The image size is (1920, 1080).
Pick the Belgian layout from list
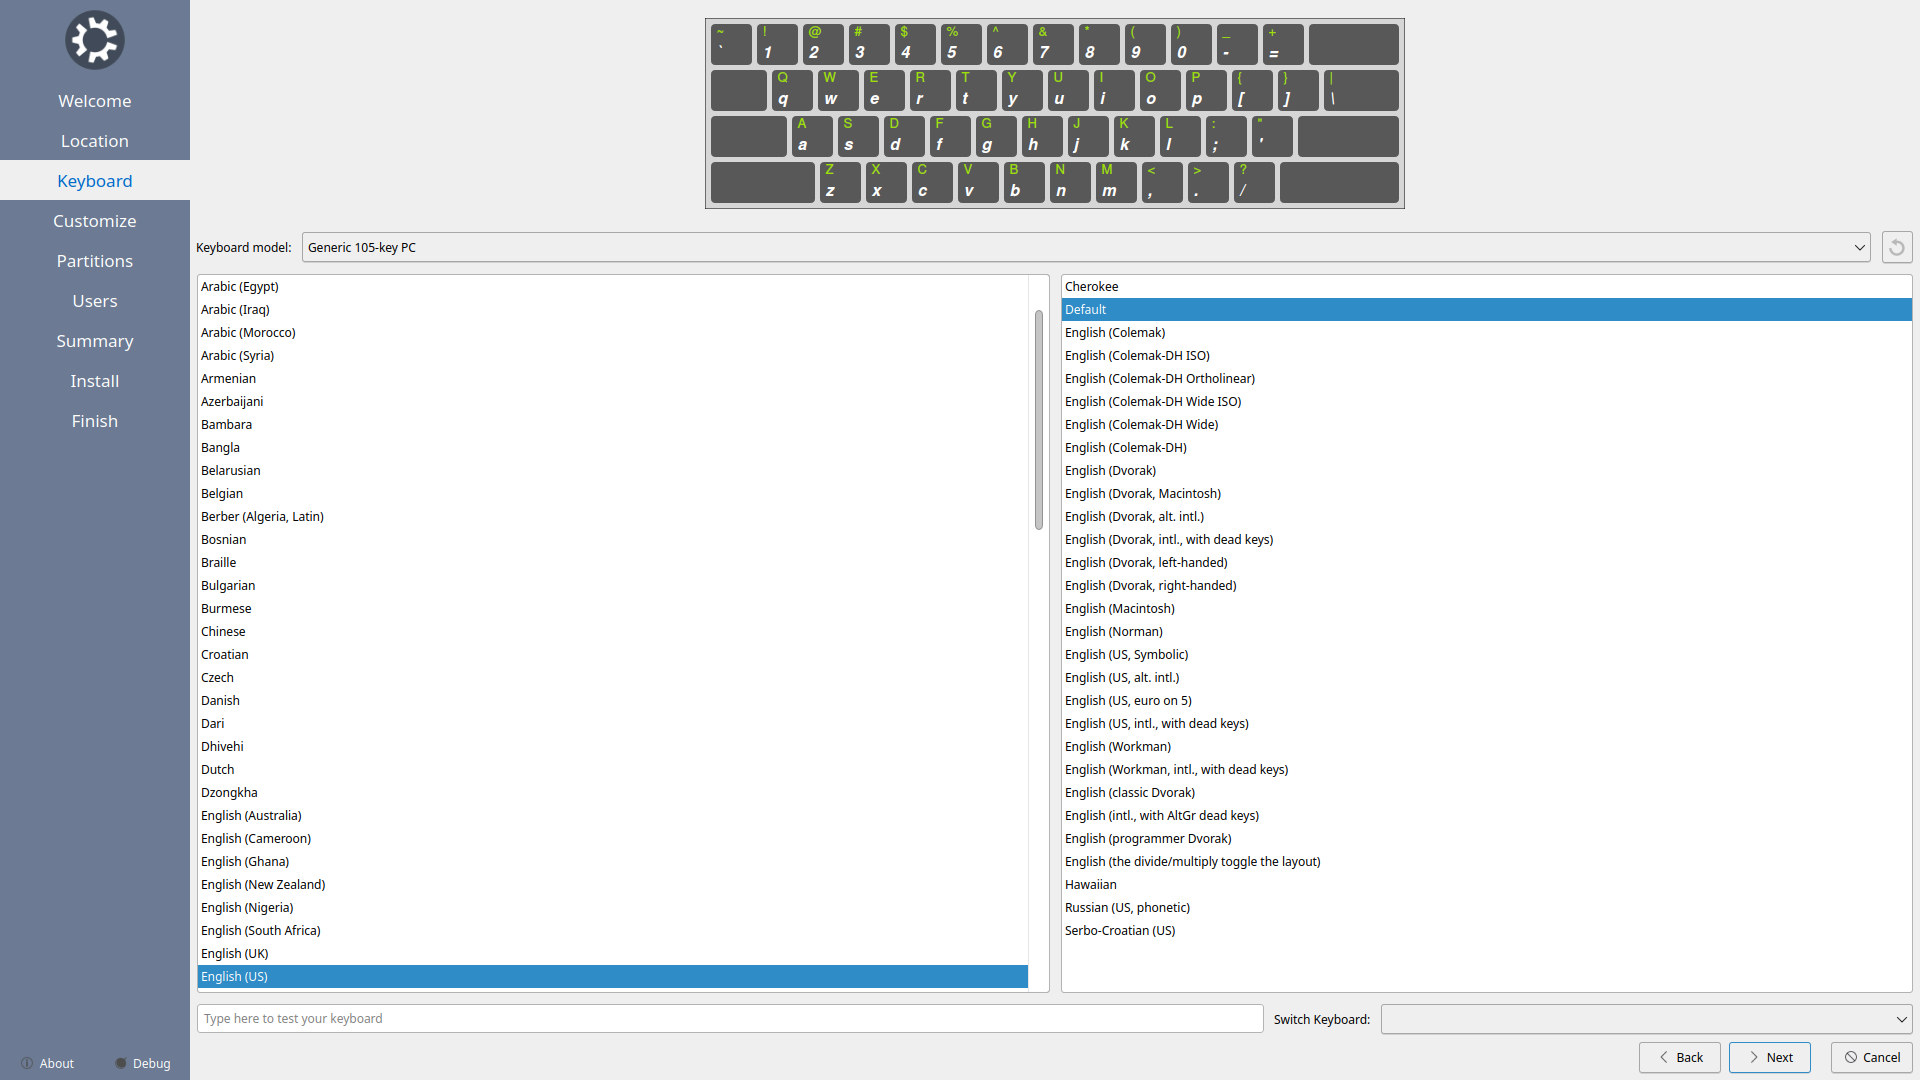[x=222, y=493]
